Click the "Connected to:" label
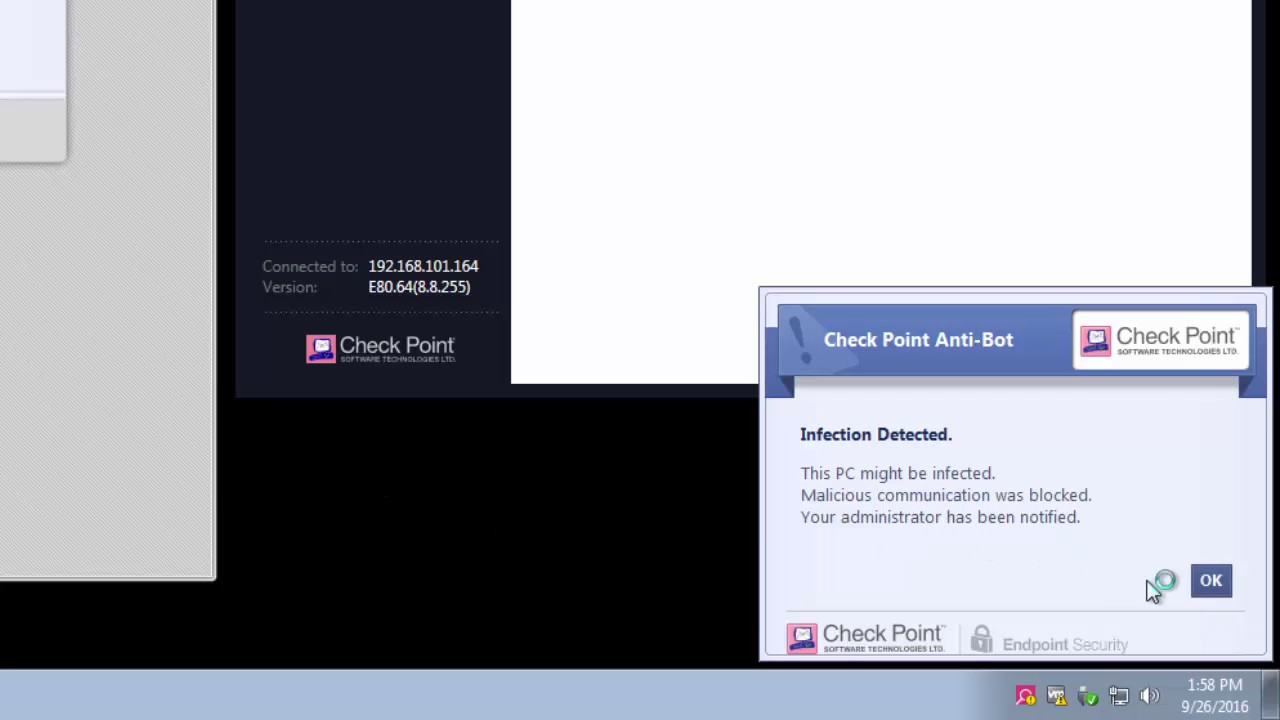Viewport: 1280px width, 720px height. point(310,266)
